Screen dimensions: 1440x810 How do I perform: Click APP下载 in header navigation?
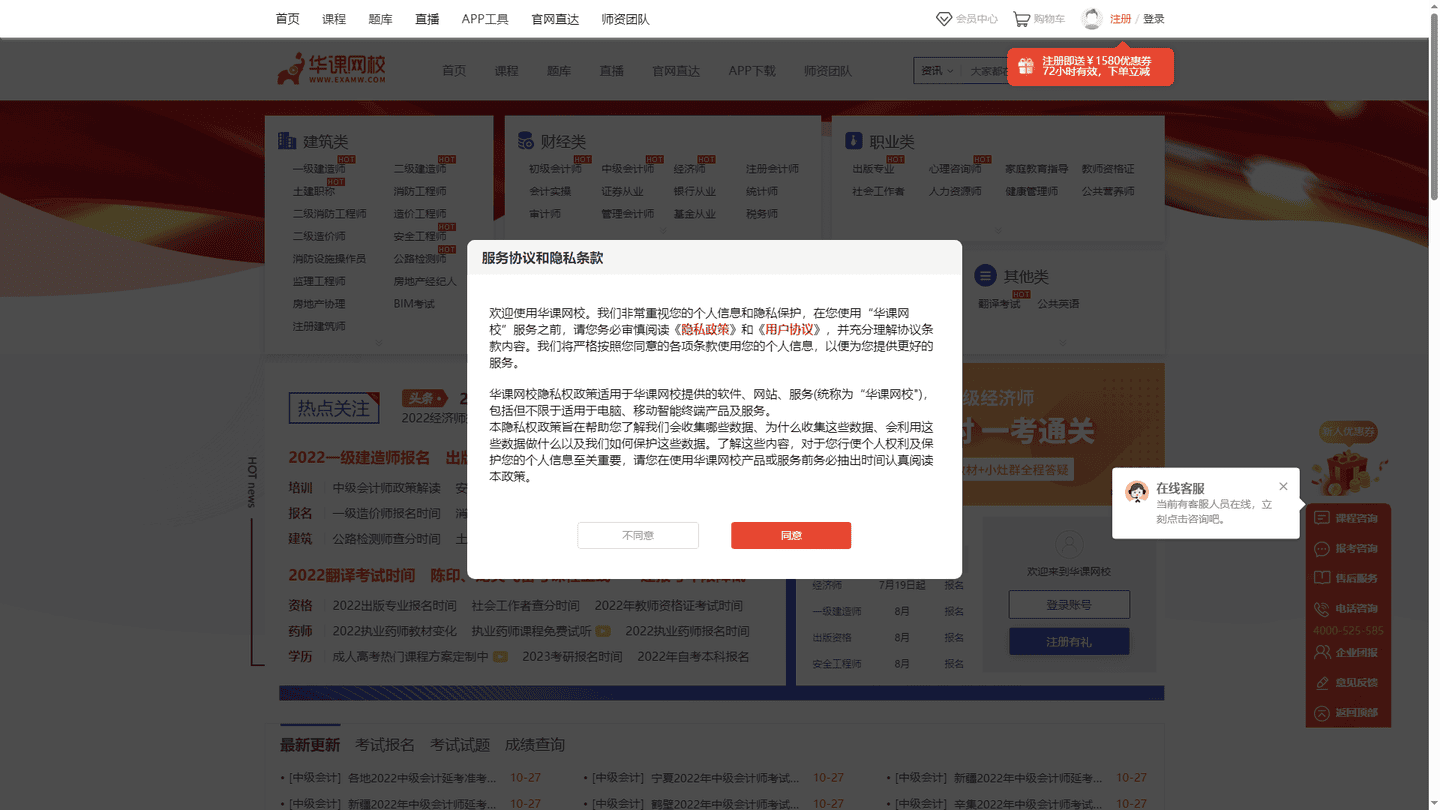click(752, 71)
